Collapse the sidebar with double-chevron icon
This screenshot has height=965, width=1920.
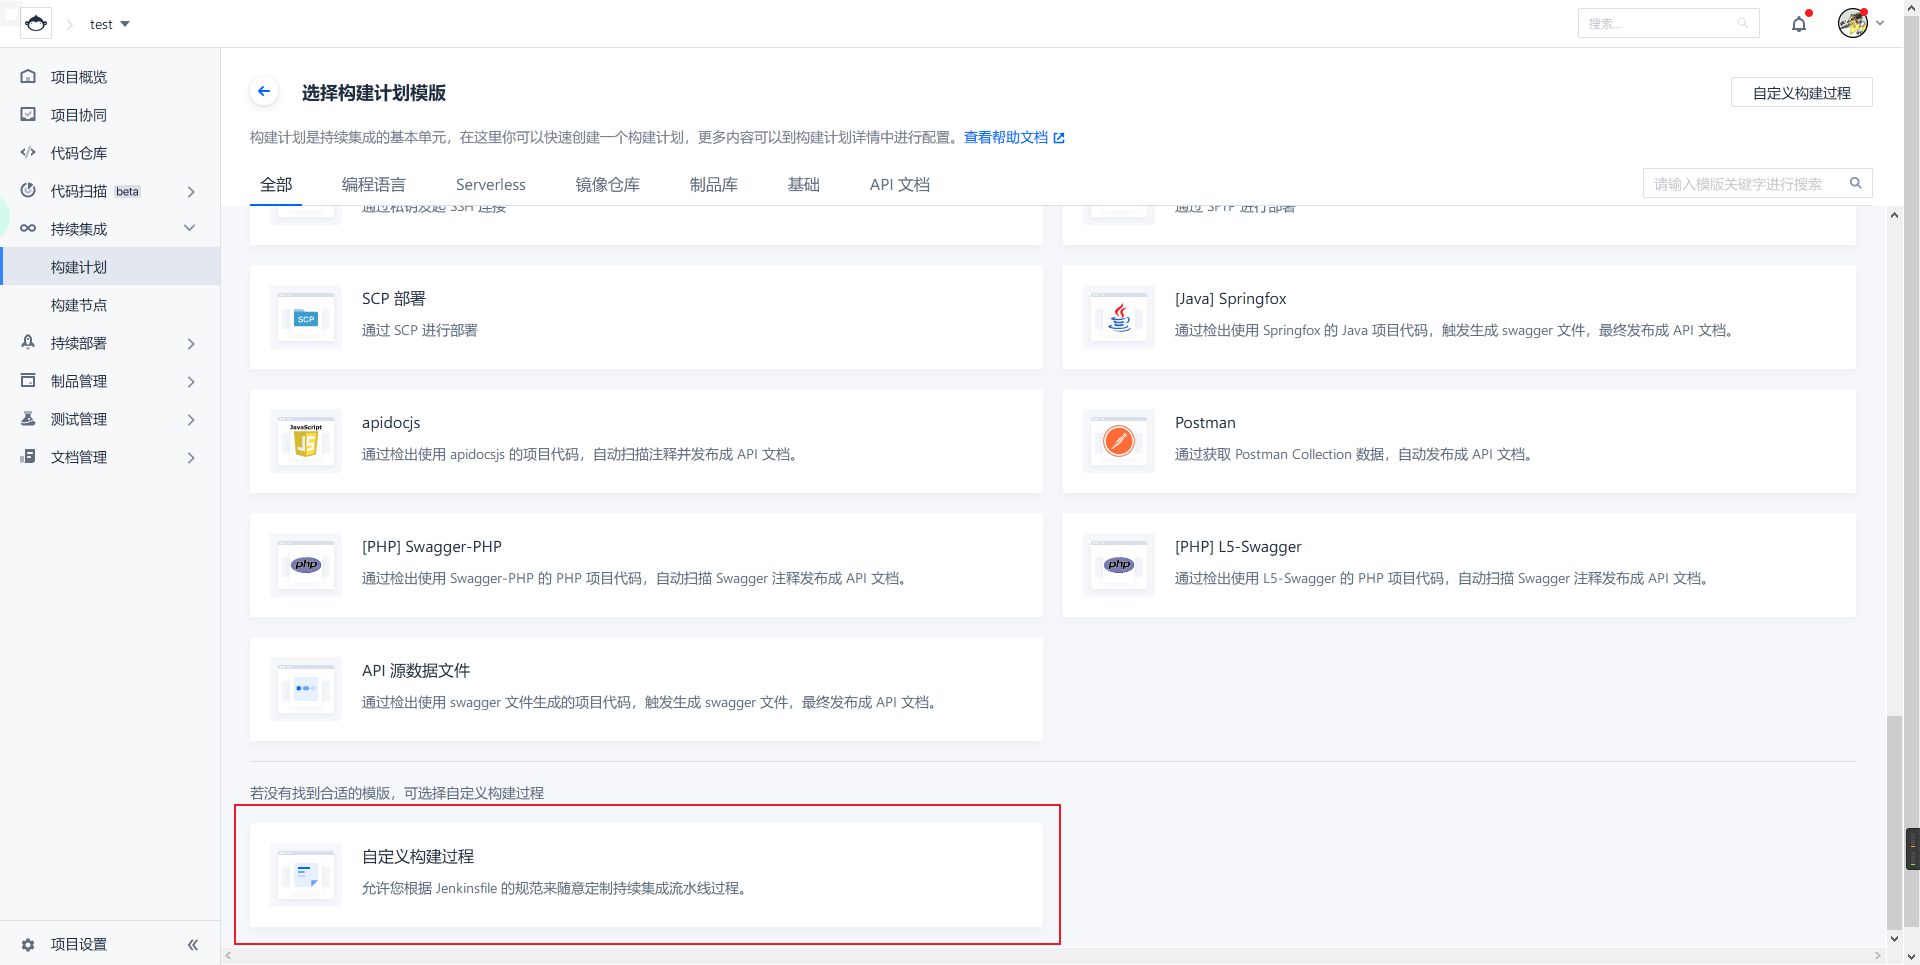193,944
